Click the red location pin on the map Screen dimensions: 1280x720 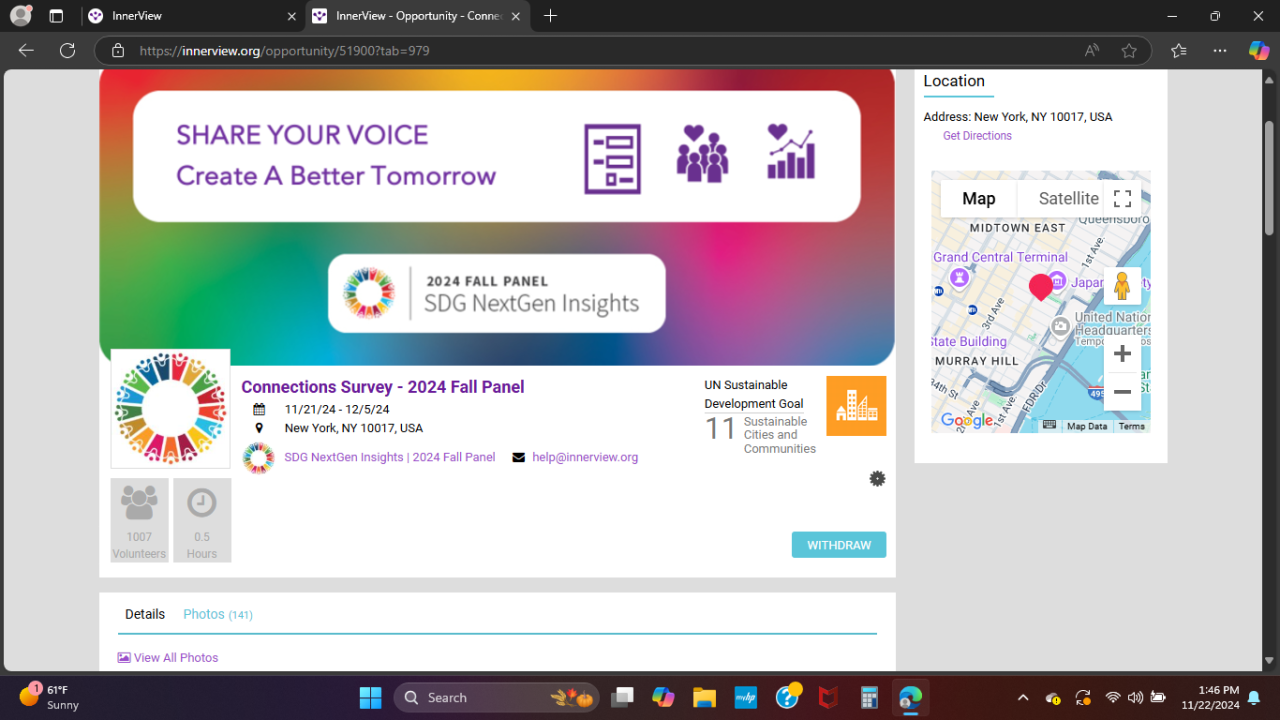pos(1041,287)
